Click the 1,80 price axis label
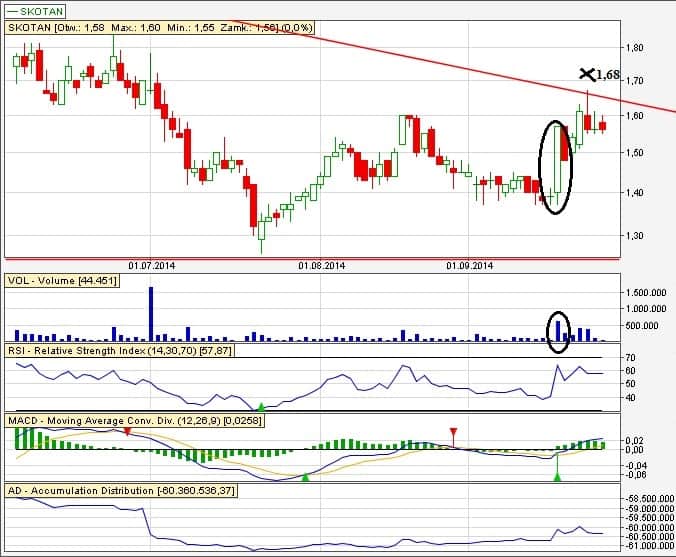676x557 pixels. (636, 47)
